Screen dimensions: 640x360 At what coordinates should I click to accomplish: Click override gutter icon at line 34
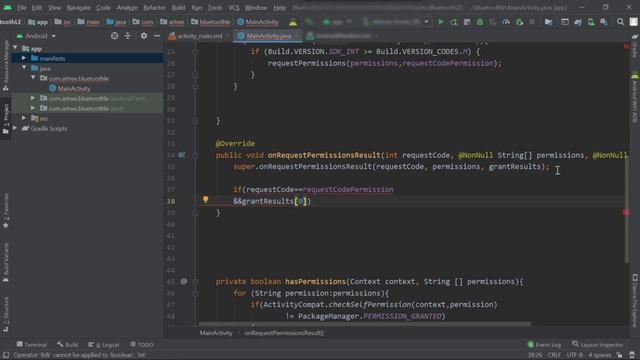coord(181,155)
